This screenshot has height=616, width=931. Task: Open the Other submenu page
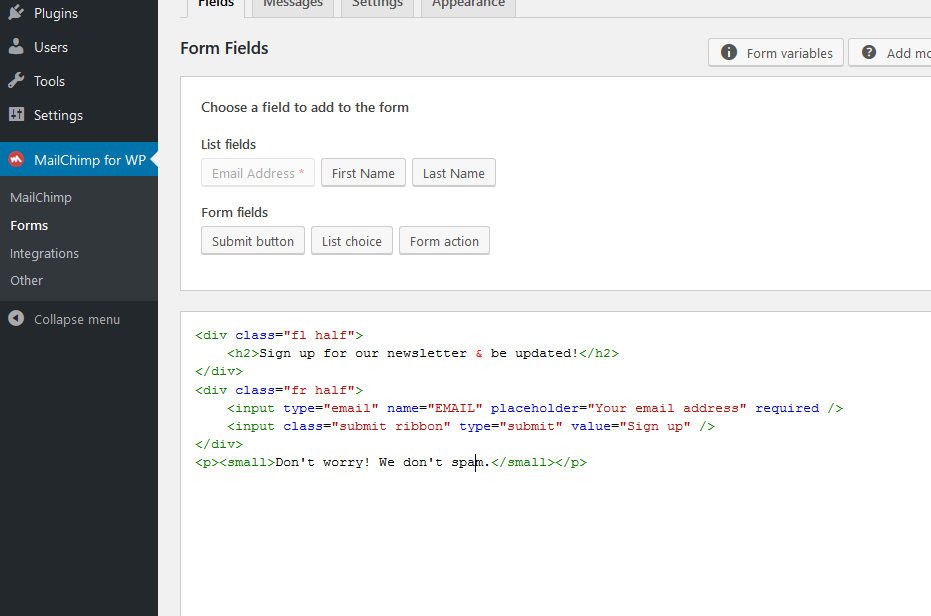pos(26,280)
